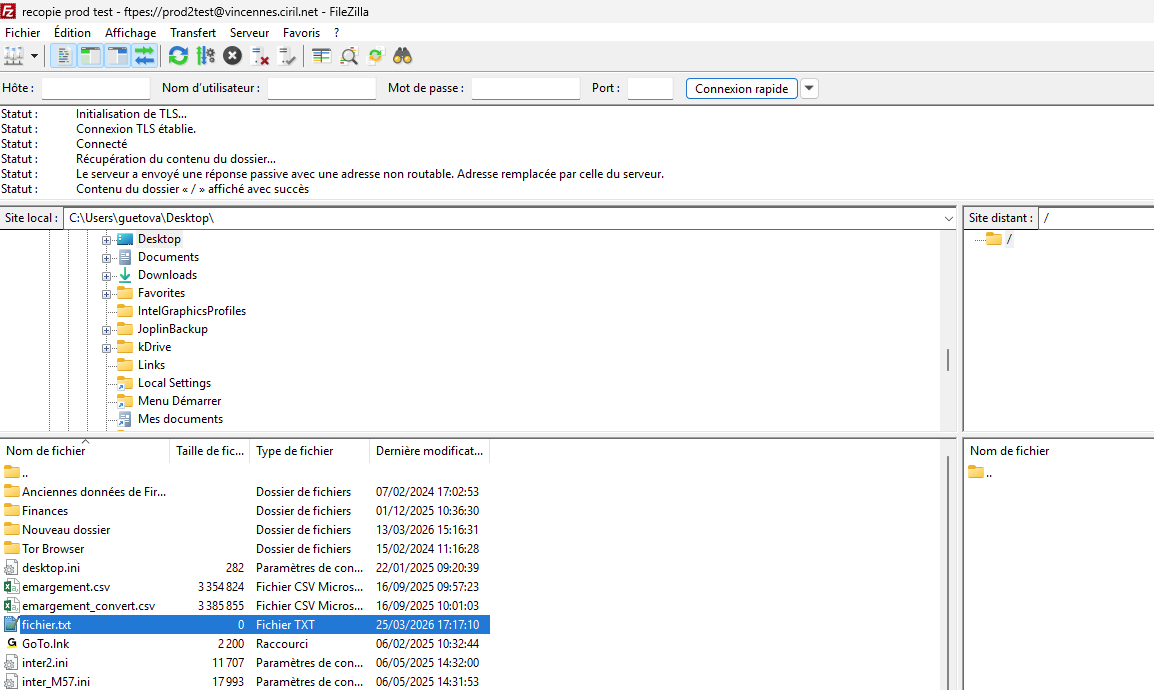
Task: Click the binoculars file search icon
Action: (403, 56)
